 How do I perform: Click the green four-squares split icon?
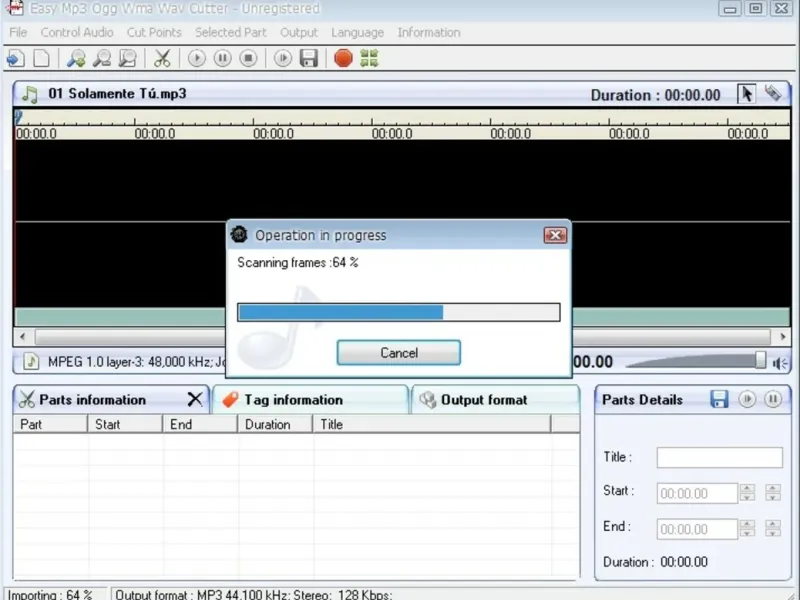(369, 58)
